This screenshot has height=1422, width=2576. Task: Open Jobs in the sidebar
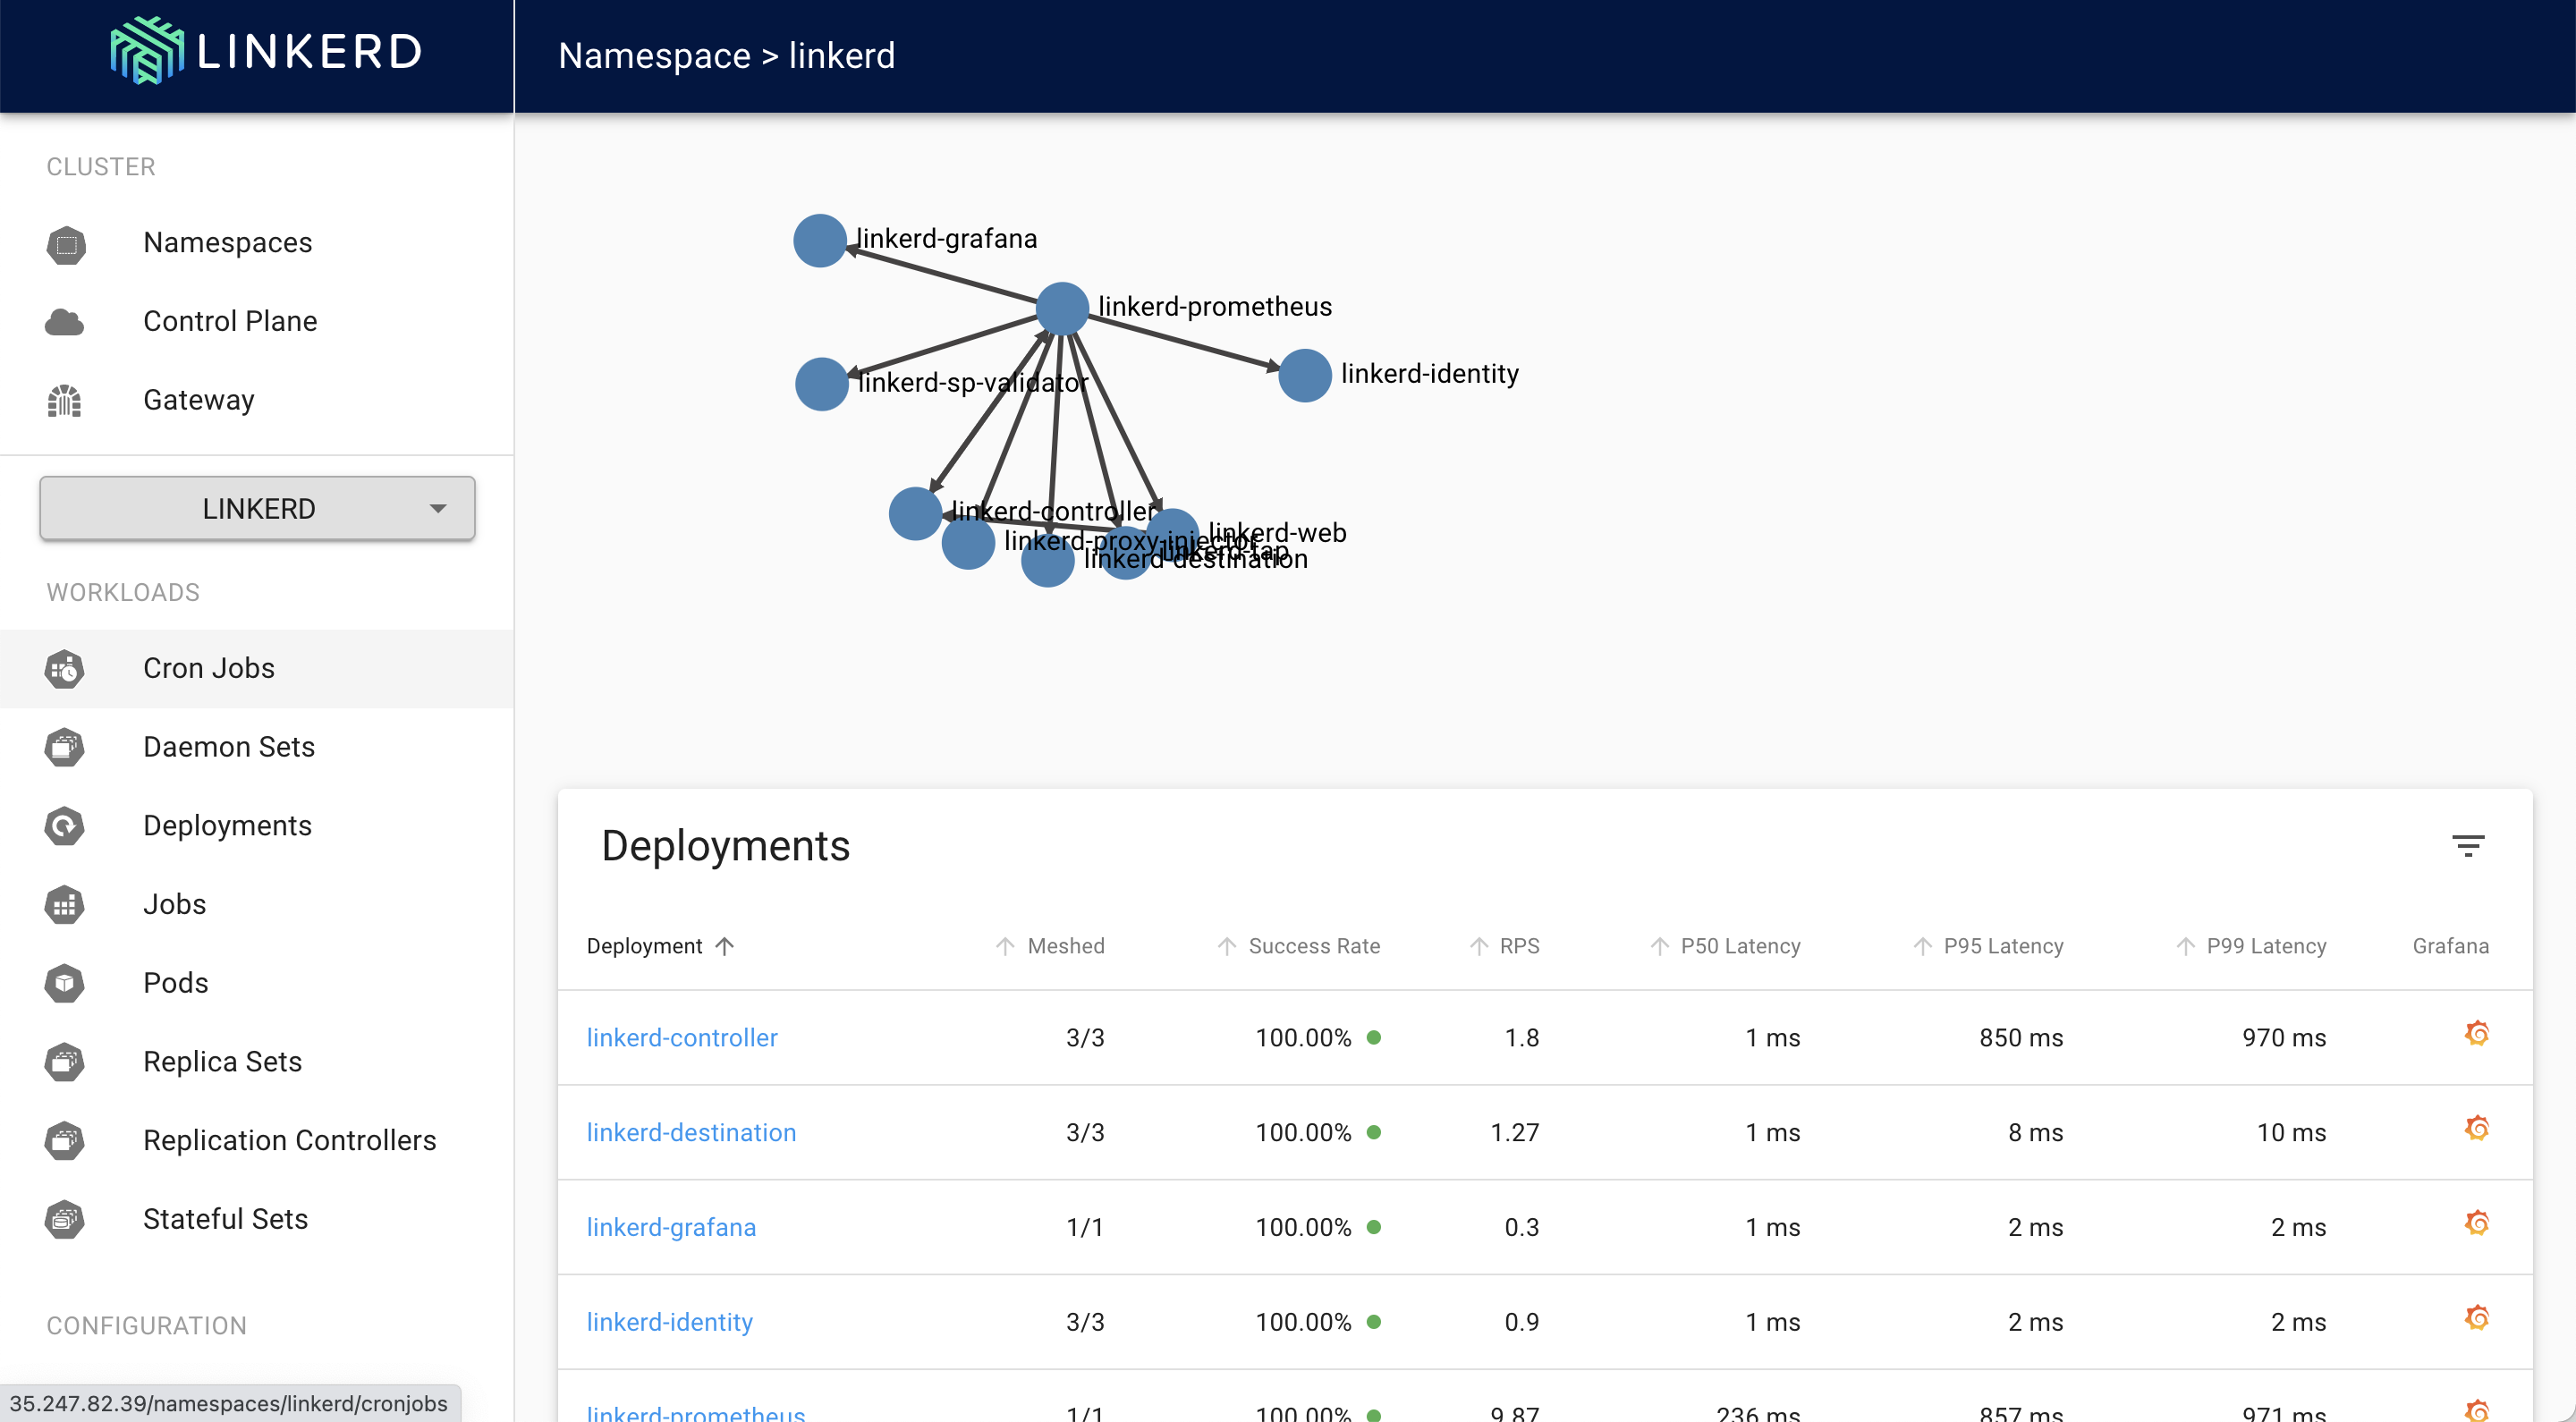point(257,904)
